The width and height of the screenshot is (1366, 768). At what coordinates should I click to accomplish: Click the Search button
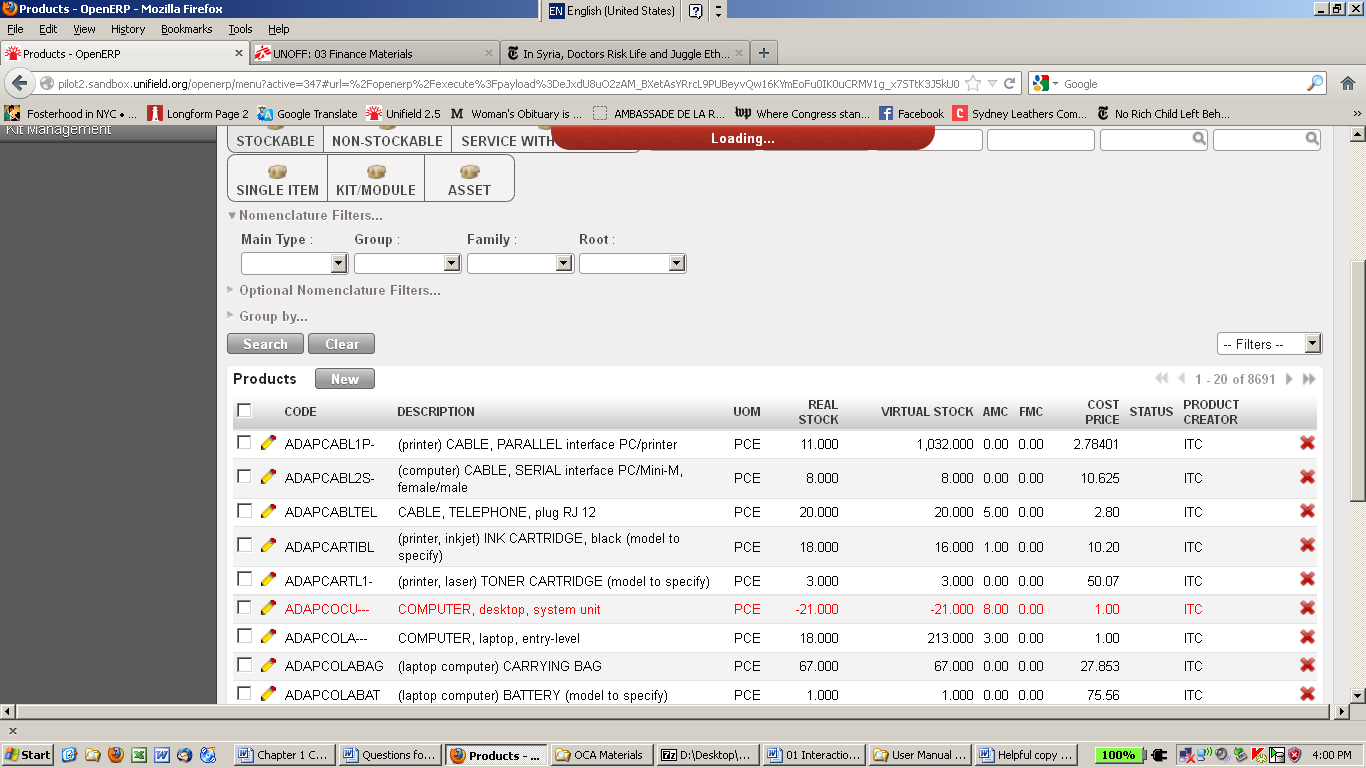click(x=265, y=344)
